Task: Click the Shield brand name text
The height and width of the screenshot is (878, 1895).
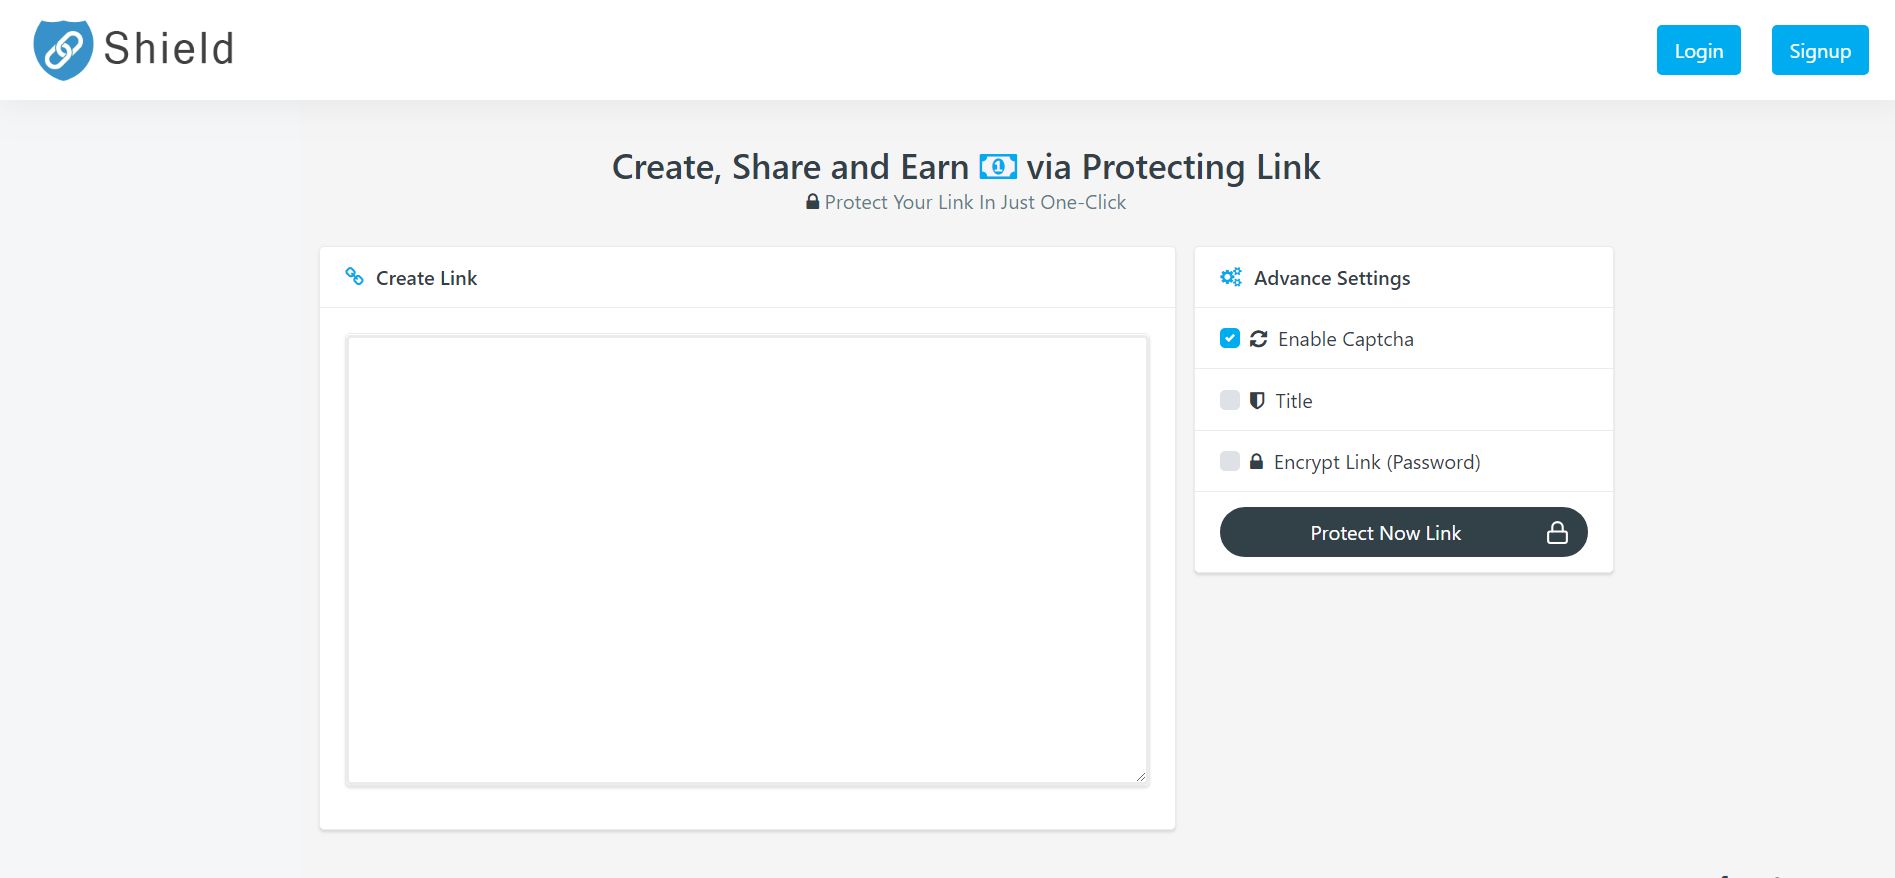Action: tap(169, 49)
